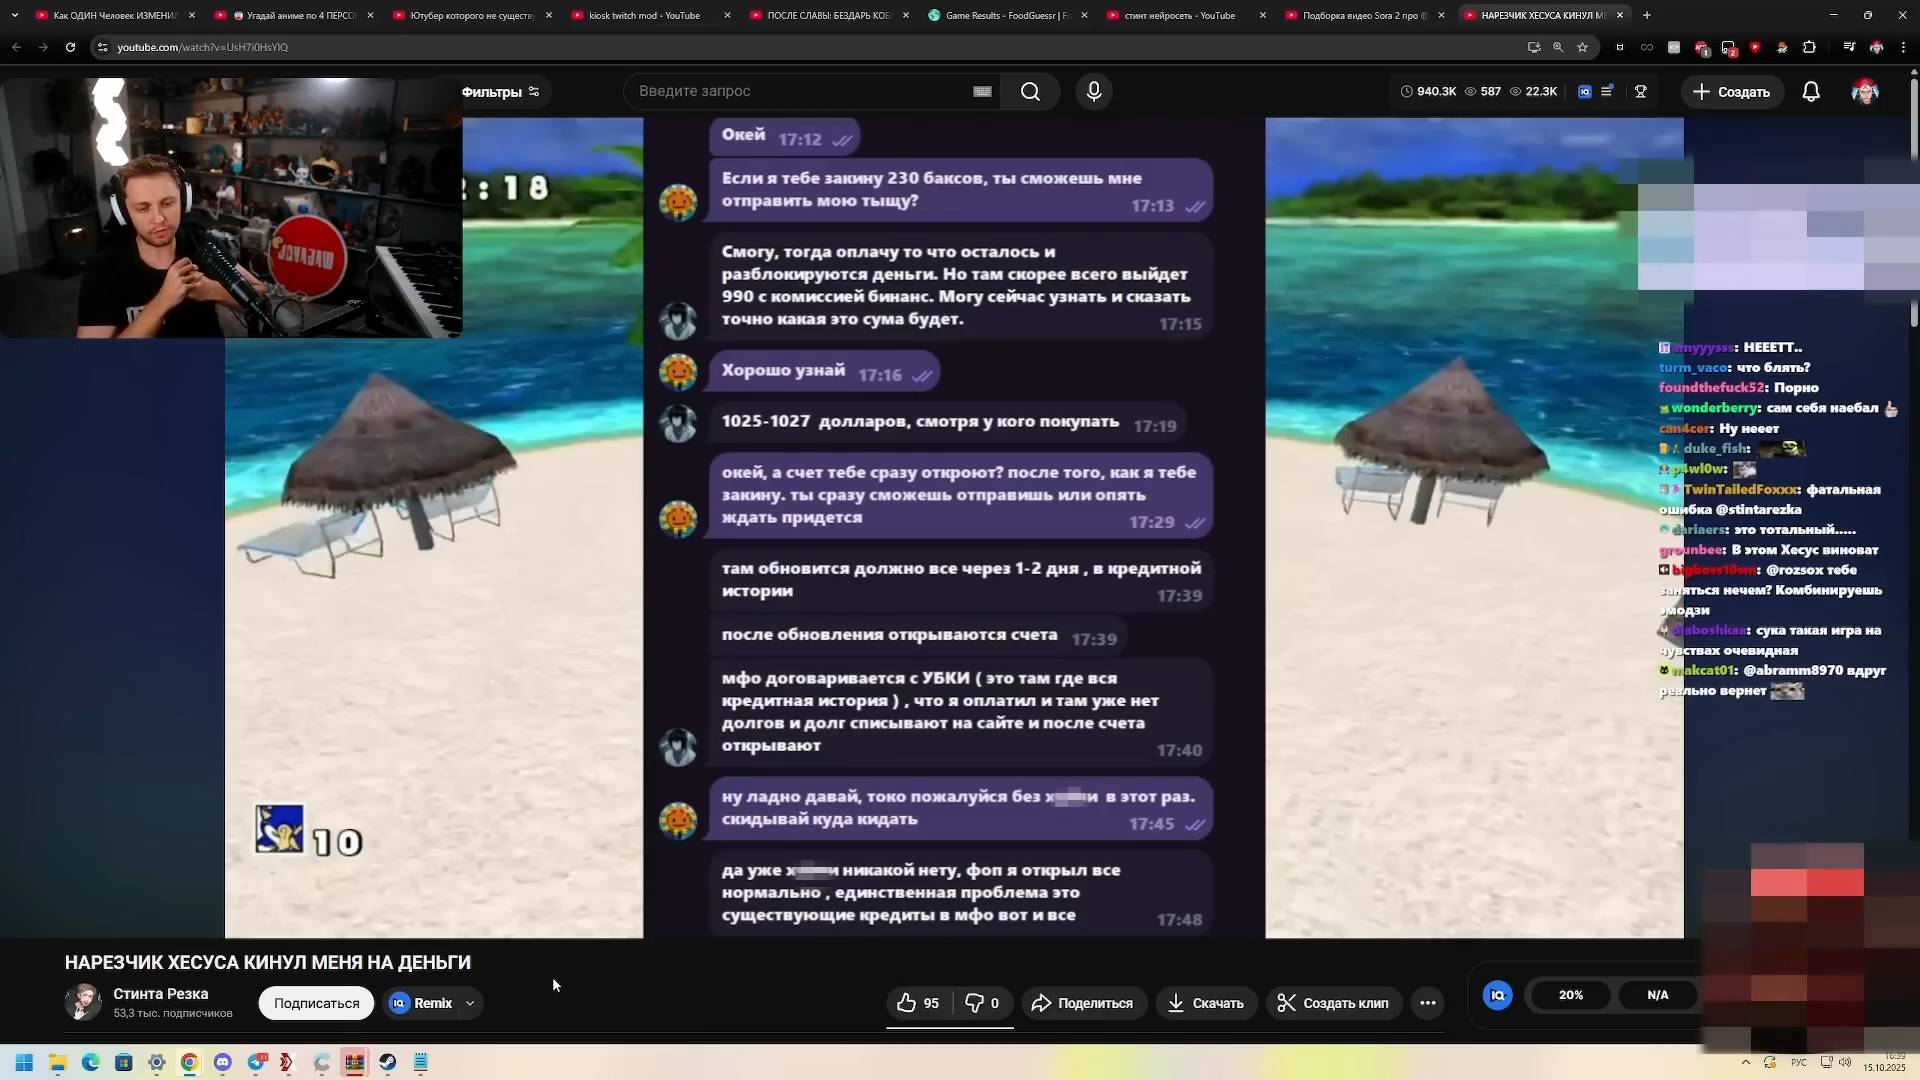Open the YouTube notifications bell

pyautogui.click(x=1811, y=91)
